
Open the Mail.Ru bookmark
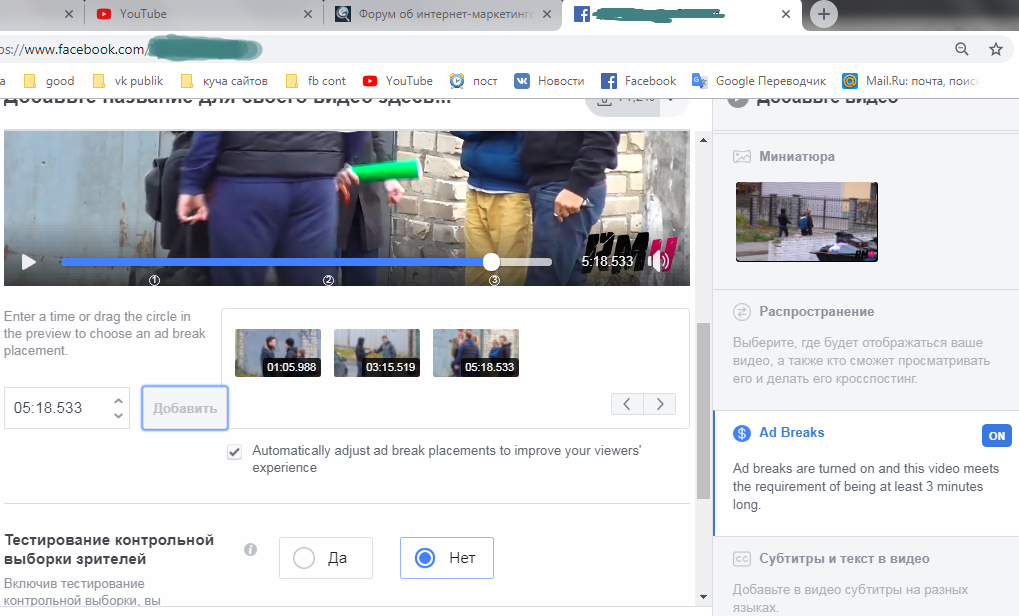tap(910, 81)
